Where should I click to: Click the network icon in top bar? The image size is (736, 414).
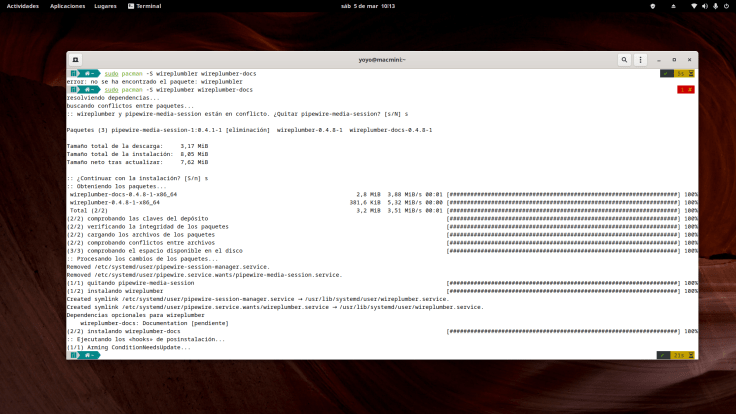(x=692, y=5)
